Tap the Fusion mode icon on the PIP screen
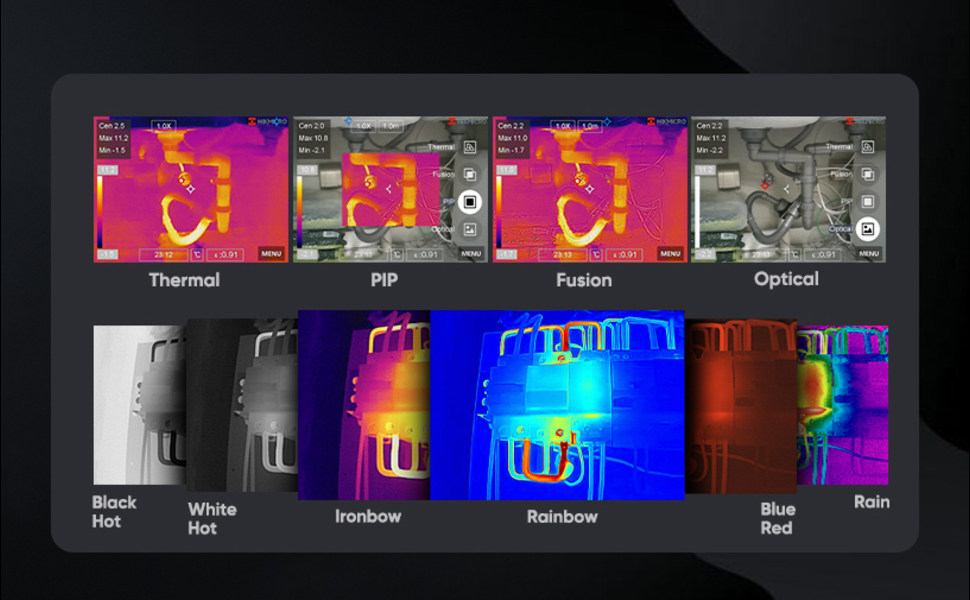970x600 pixels. (x=469, y=175)
